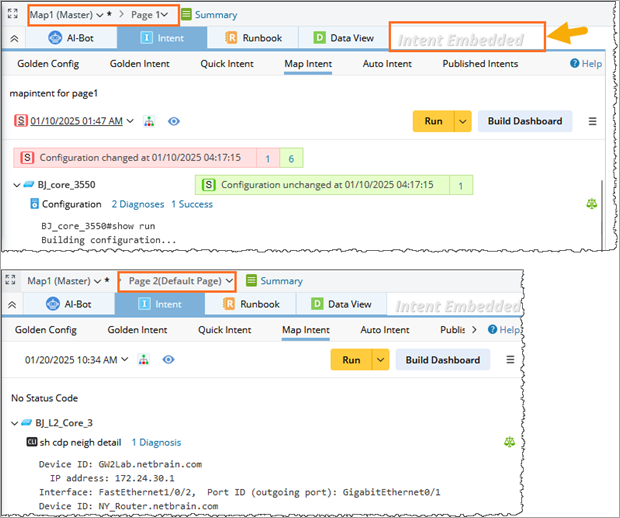
Task: Click the Run button in the bottom panel
Action: 351,360
